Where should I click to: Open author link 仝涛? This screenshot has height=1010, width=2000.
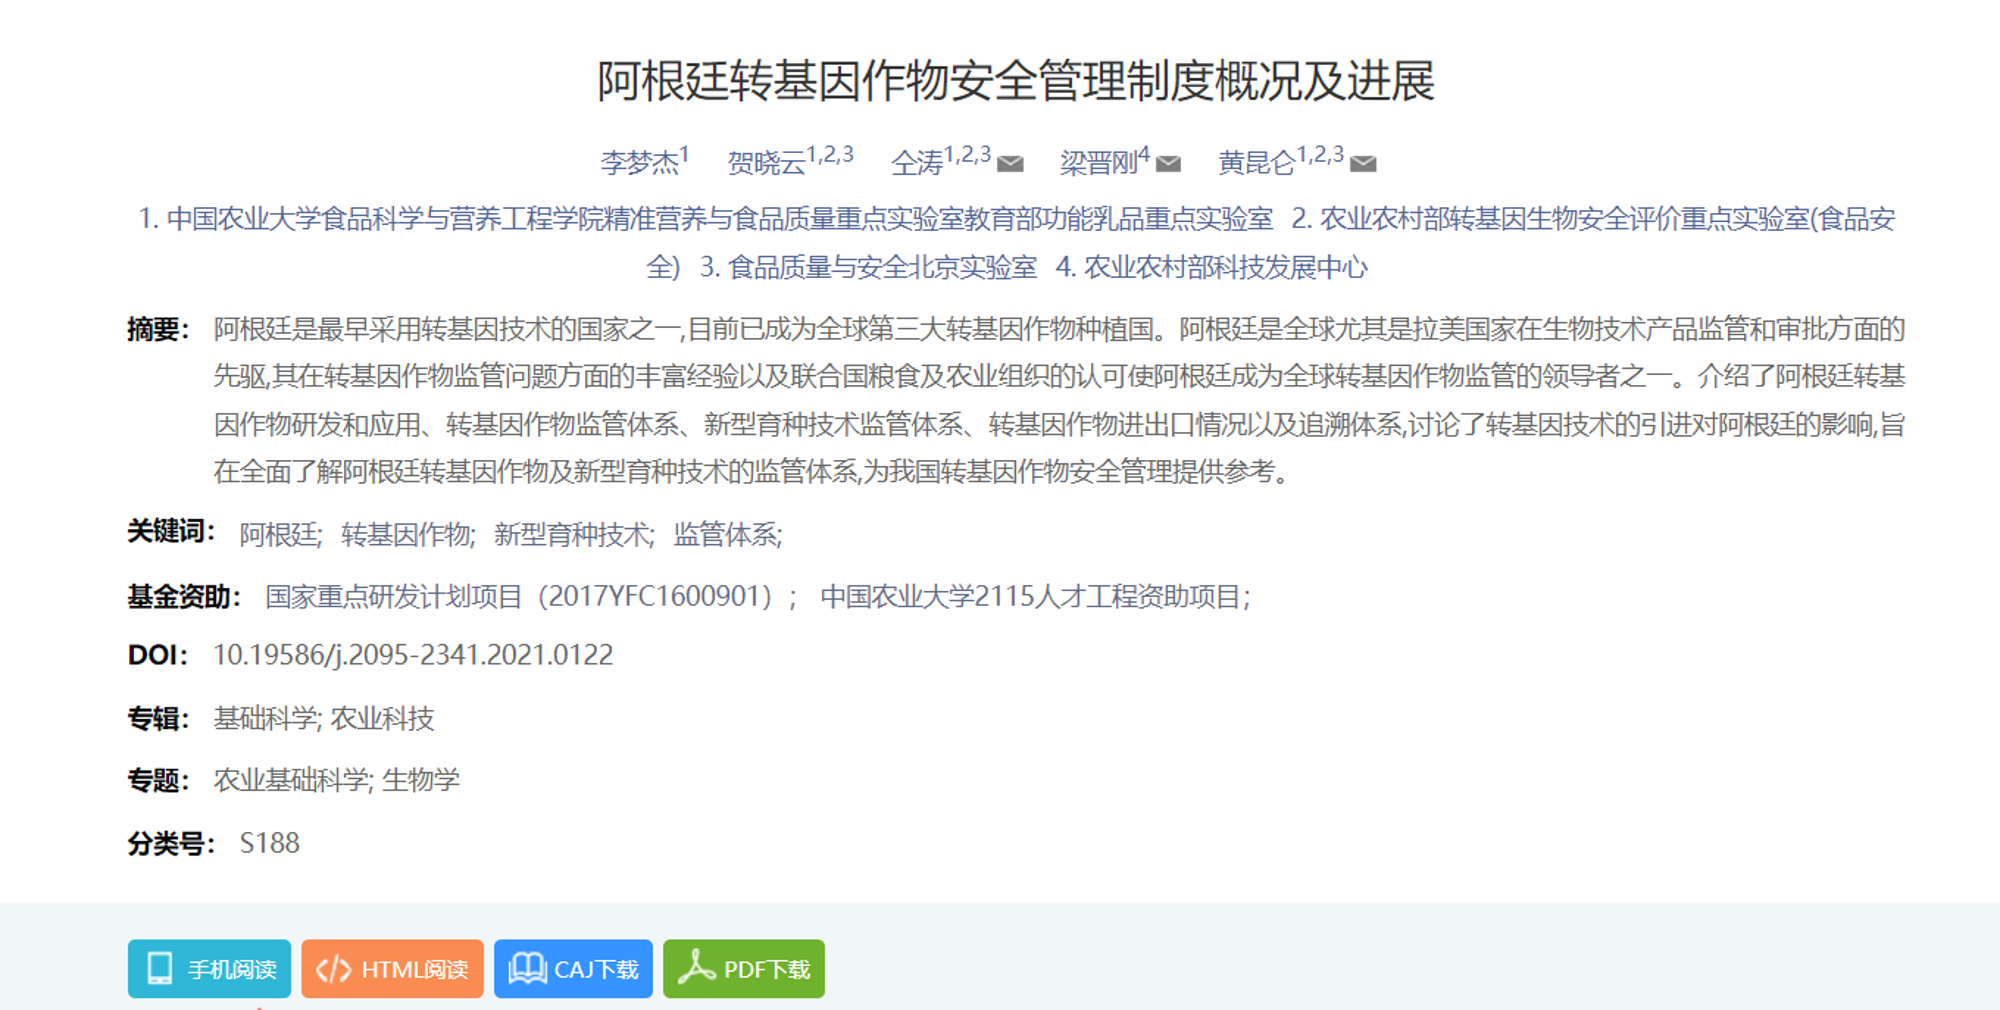(917, 162)
